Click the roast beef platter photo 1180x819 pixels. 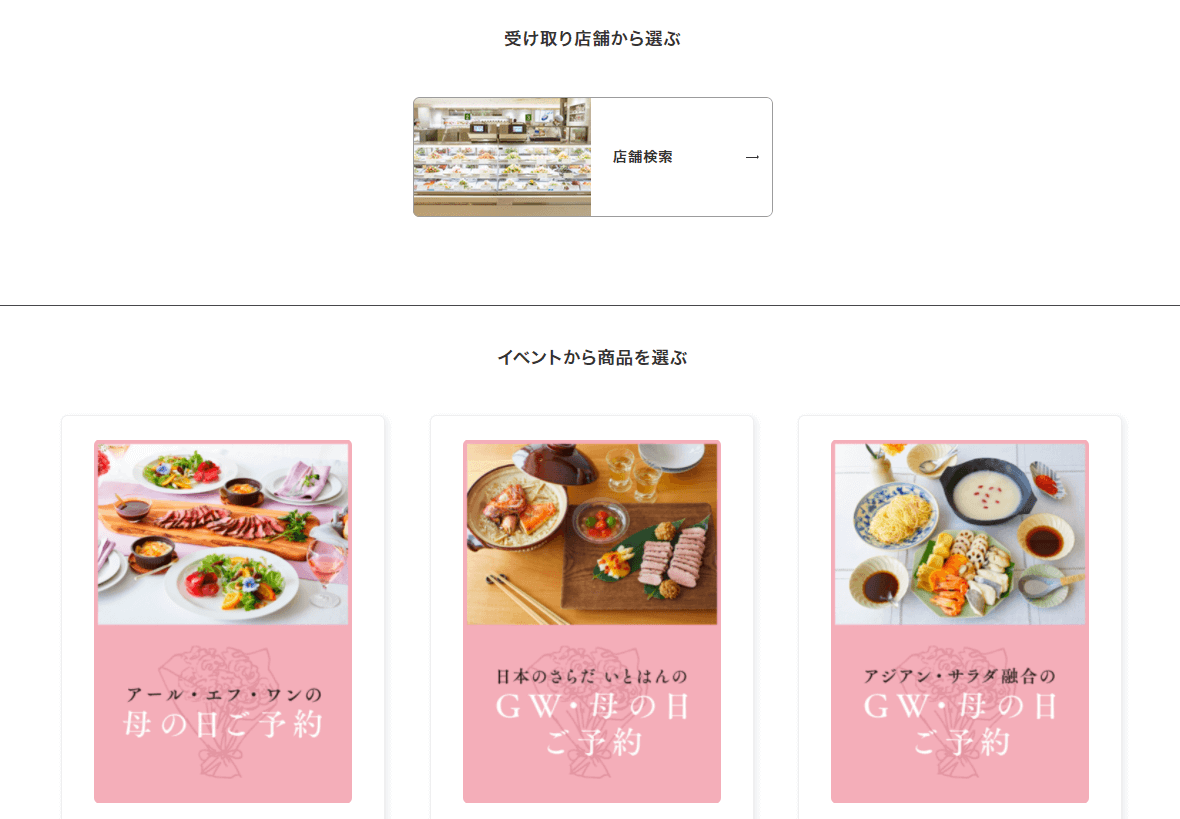click(x=223, y=534)
